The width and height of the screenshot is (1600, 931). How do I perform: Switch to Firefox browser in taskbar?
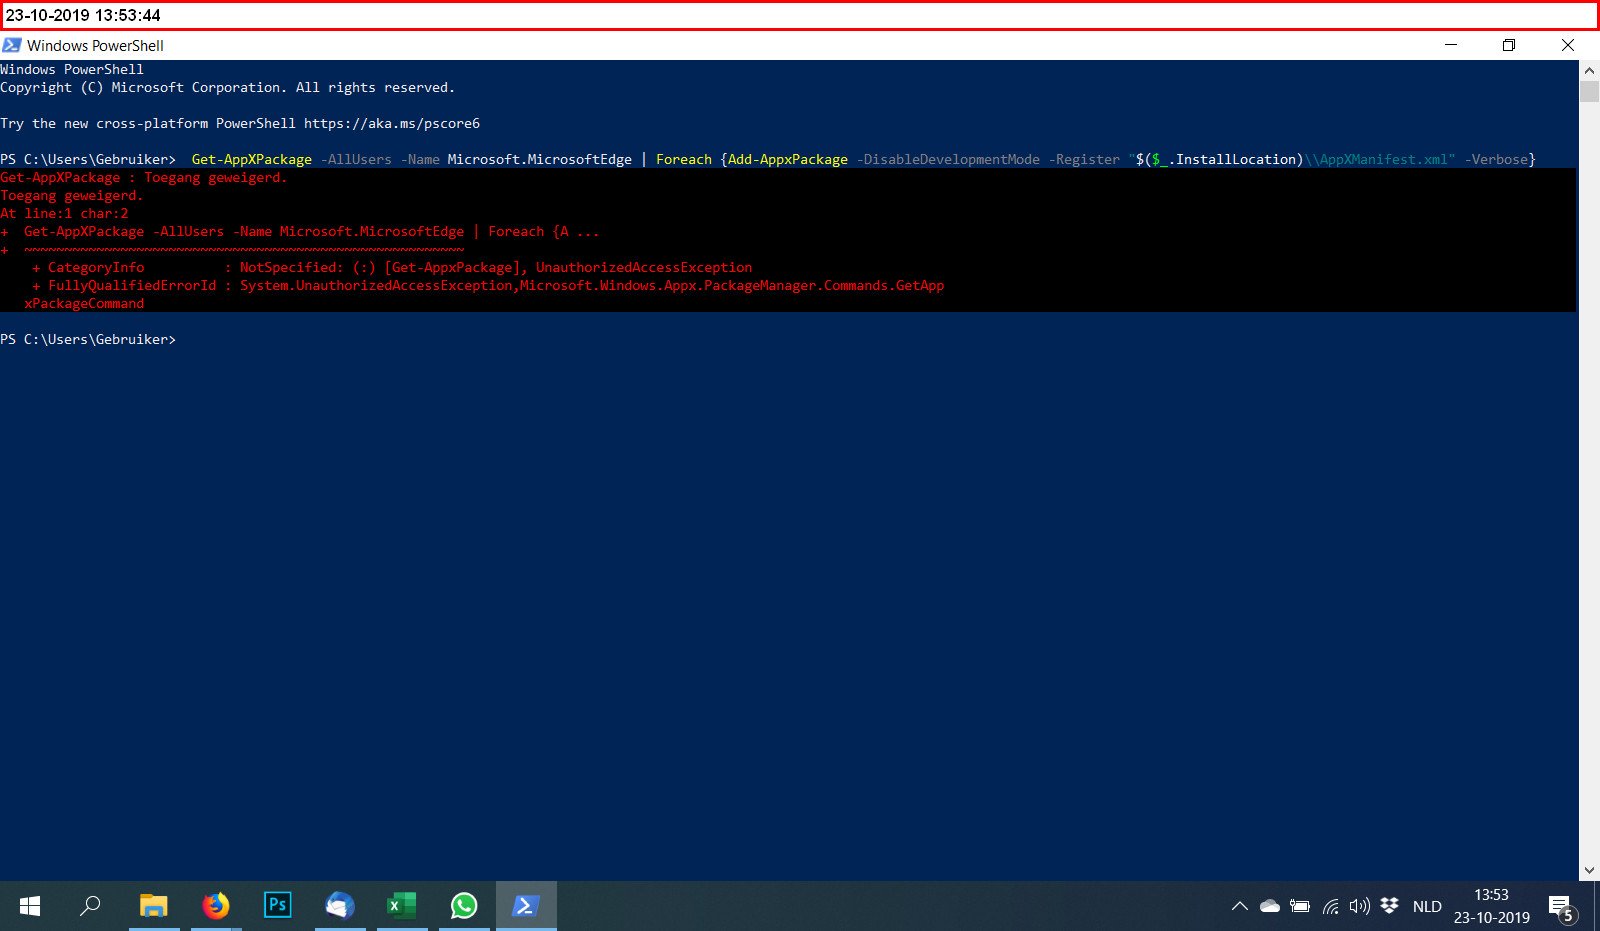pos(215,906)
